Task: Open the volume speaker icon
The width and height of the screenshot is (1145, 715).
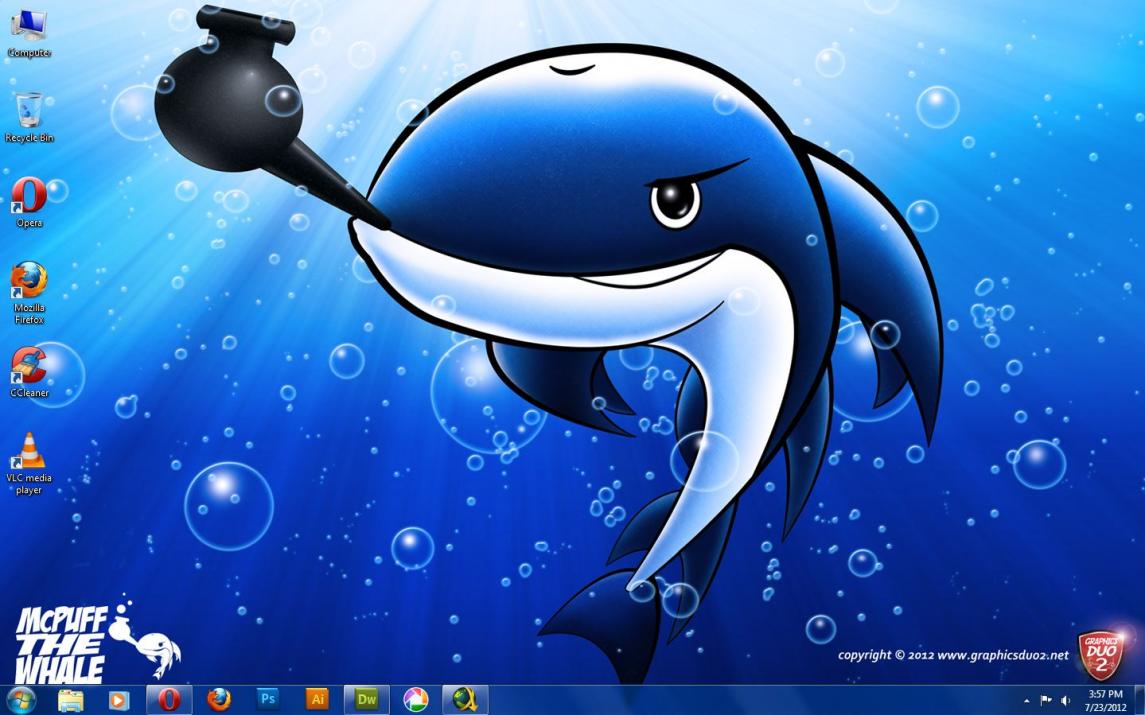Action: point(1065,700)
